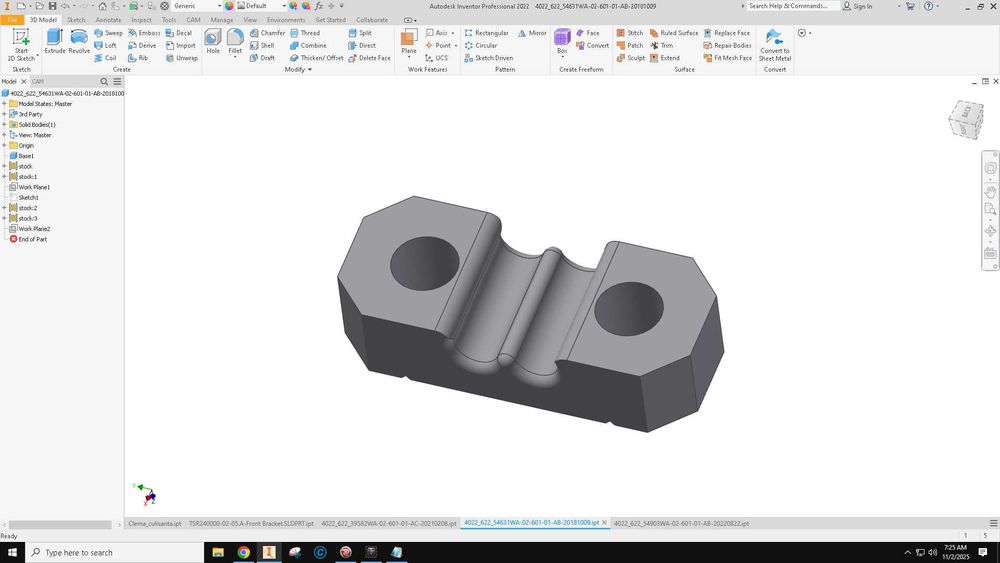Select Thicken/Offset tool

tap(316, 57)
